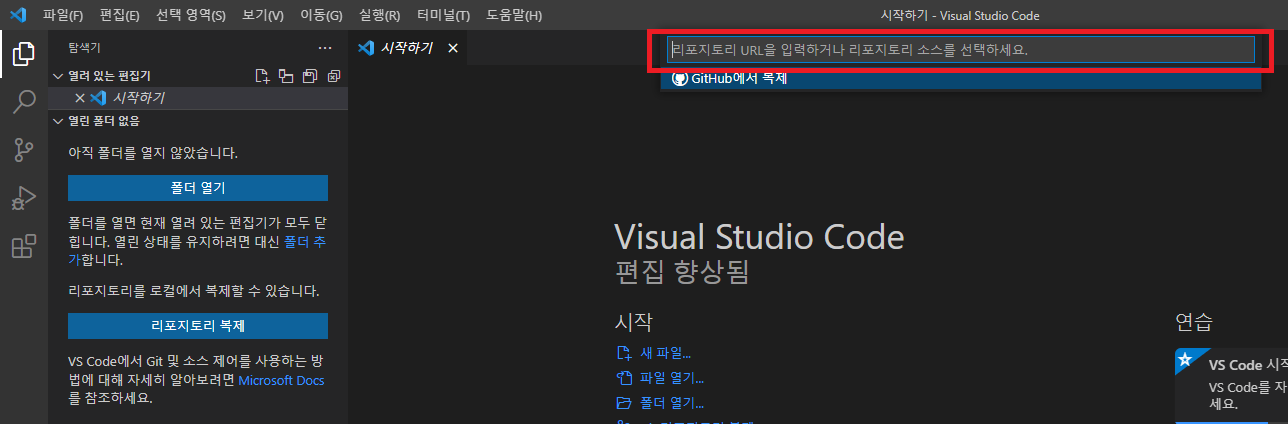Open the Microsoft Docs link
The width and height of the screenshot is (1288, 424).
(x=281, y=380)
